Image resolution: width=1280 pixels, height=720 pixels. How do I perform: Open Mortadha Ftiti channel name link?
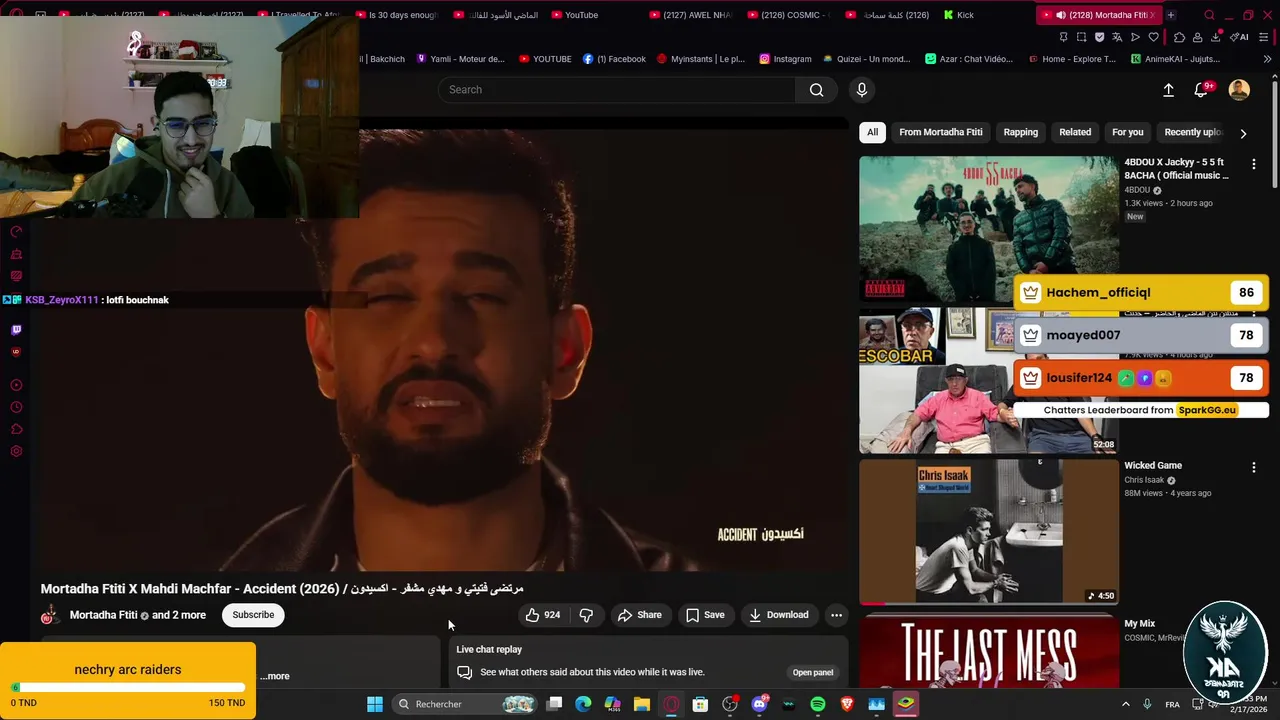click(x=103, y=615)
